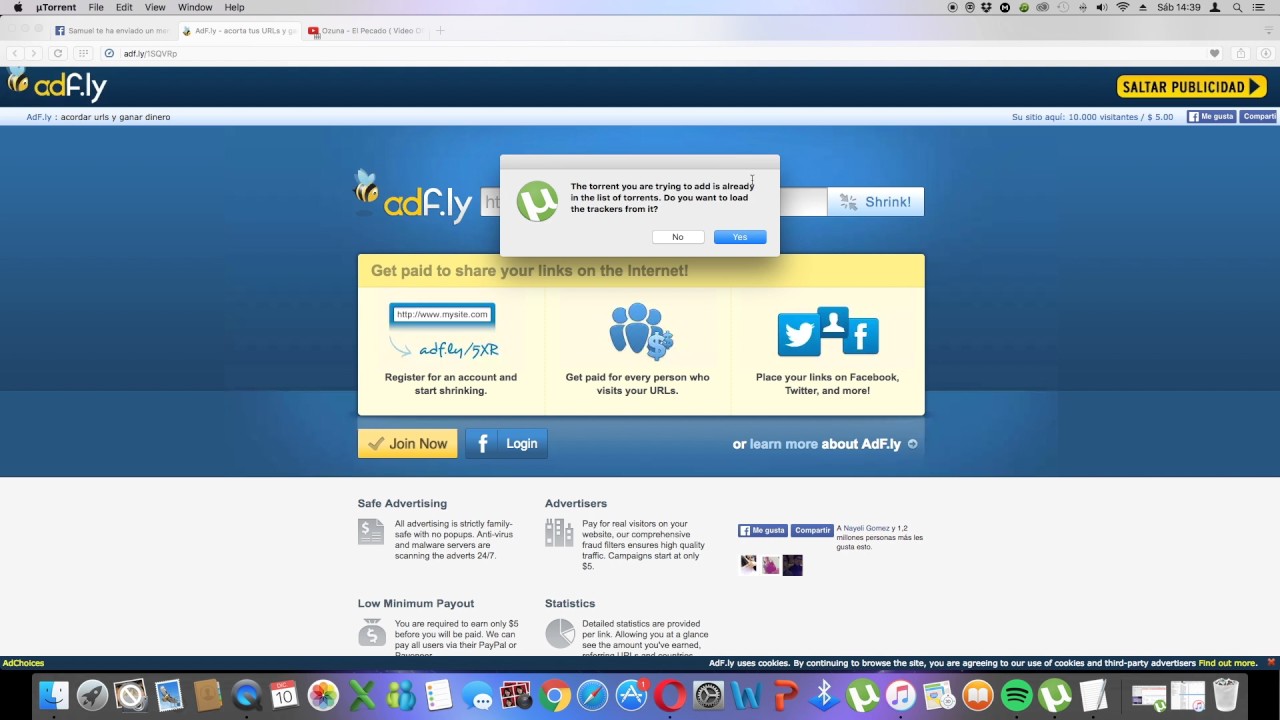
Task: Open the 'Find out more' cookie link
Action: (1227, 663)
